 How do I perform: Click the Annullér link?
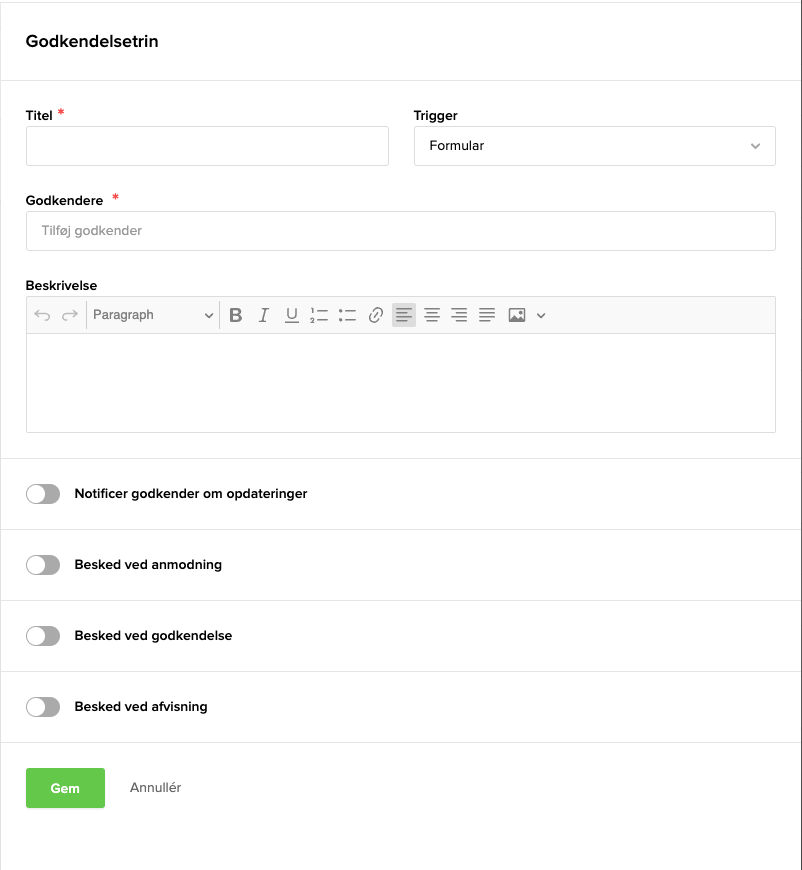155,788
